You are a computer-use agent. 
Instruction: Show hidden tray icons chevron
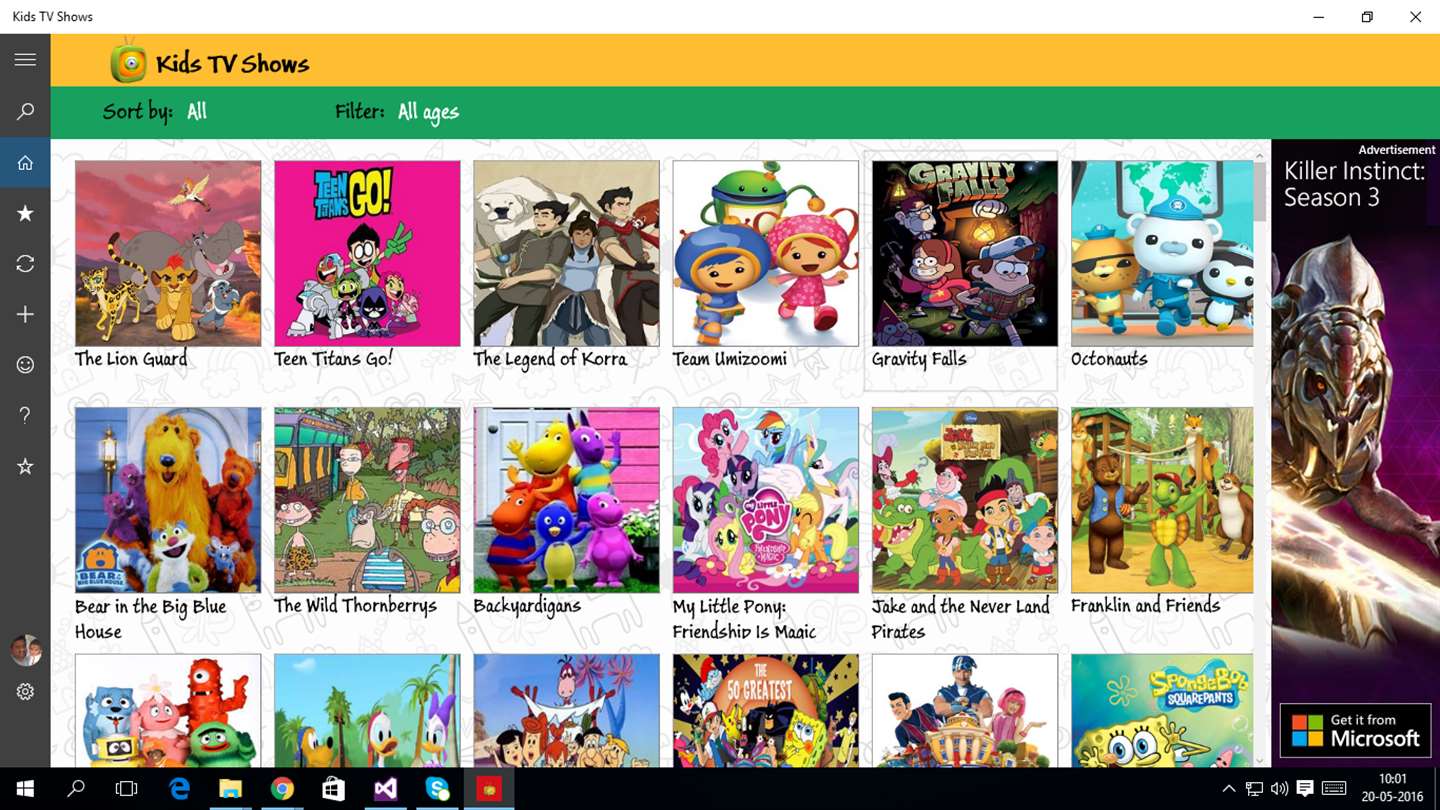click(1229, 789)
